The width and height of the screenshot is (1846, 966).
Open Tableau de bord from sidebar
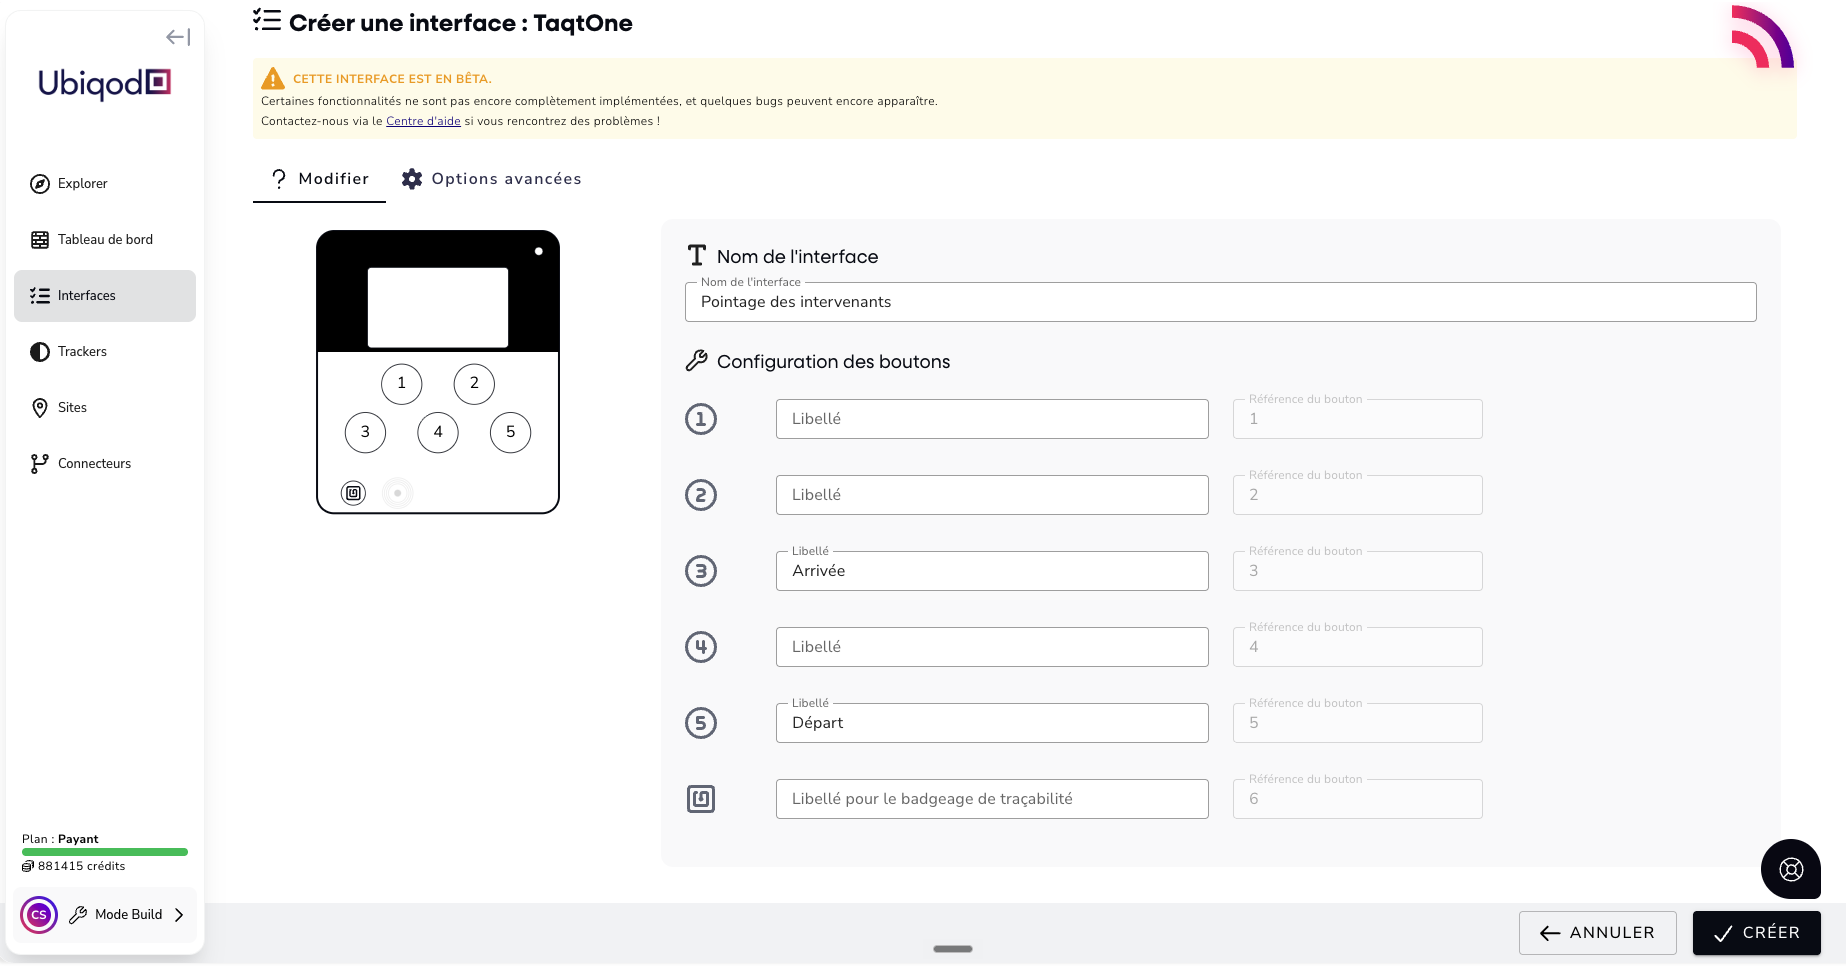tap(105, 240)
